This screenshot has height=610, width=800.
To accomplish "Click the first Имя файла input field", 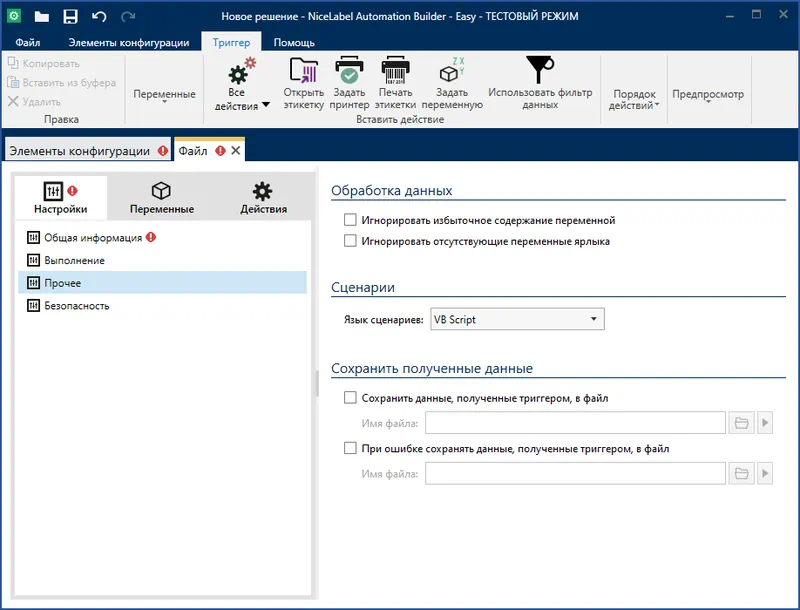I will pyautogui.click(x=575, y=423).
